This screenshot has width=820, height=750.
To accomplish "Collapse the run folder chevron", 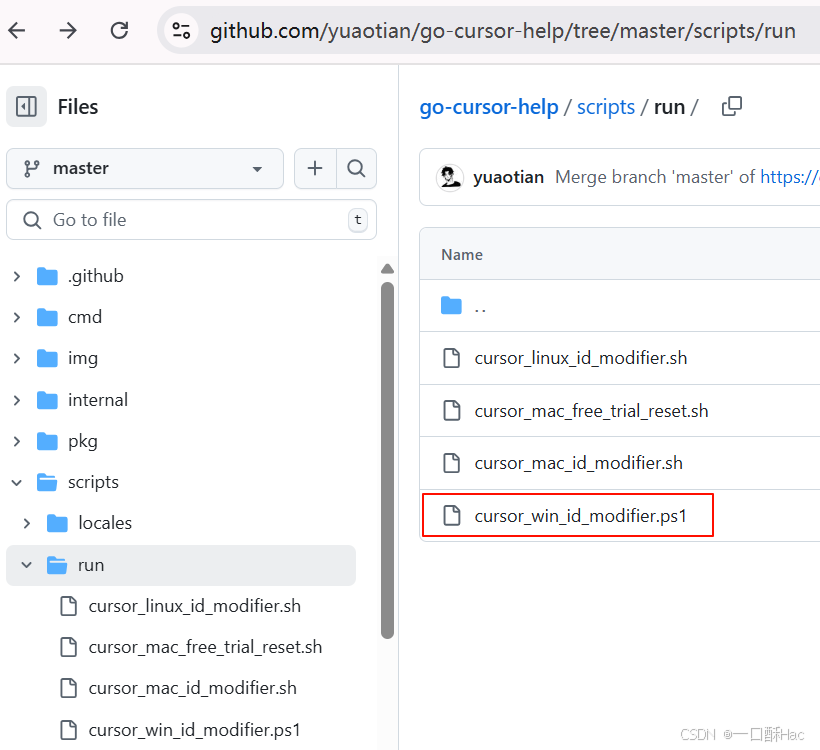I will point(27,565).
